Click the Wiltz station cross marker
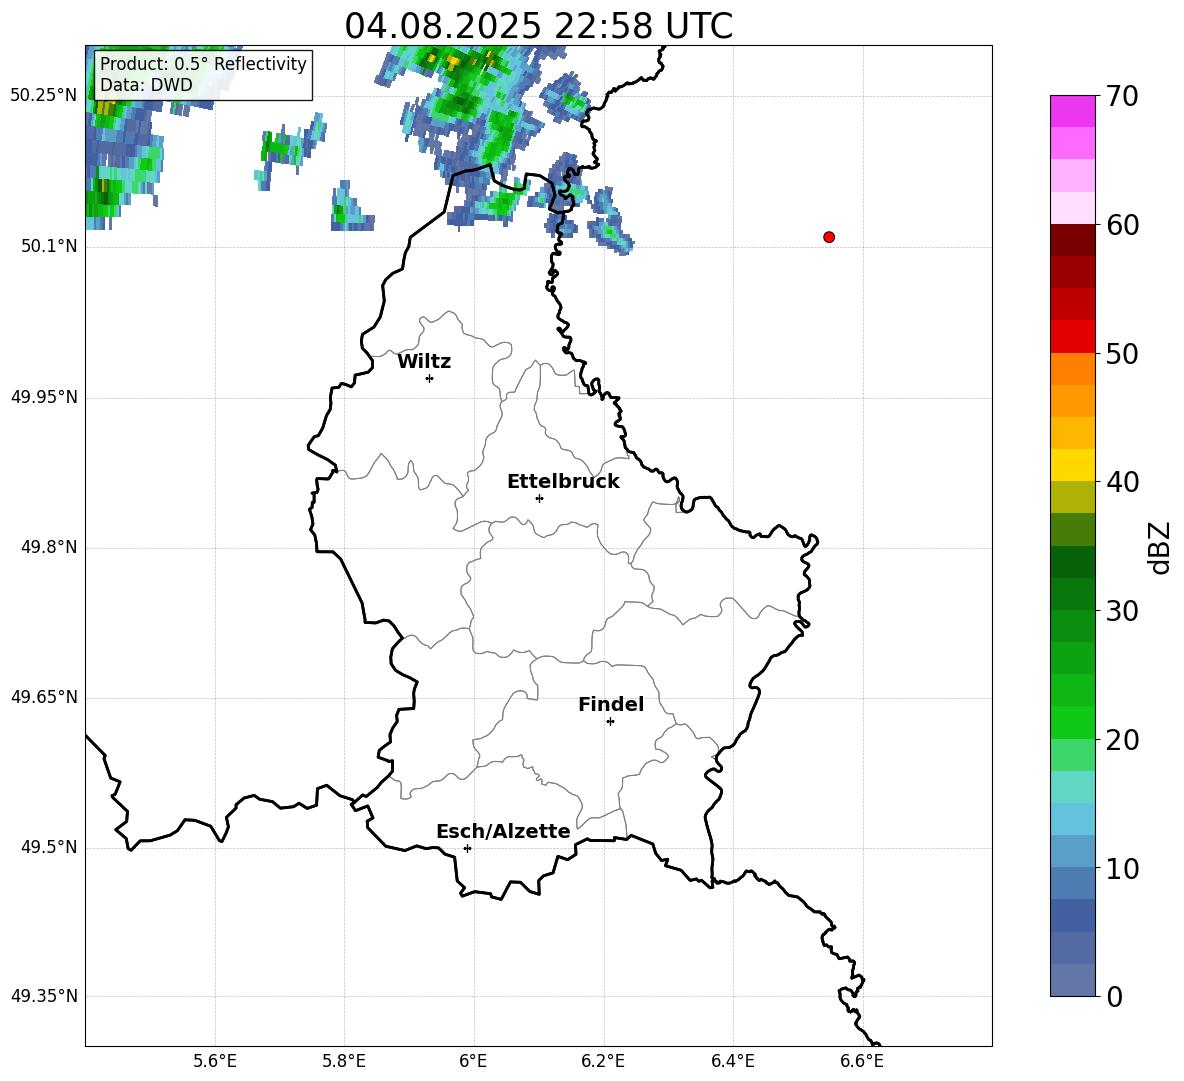Viewport: 1184px width, 1081px height. [x=430, y=378]
